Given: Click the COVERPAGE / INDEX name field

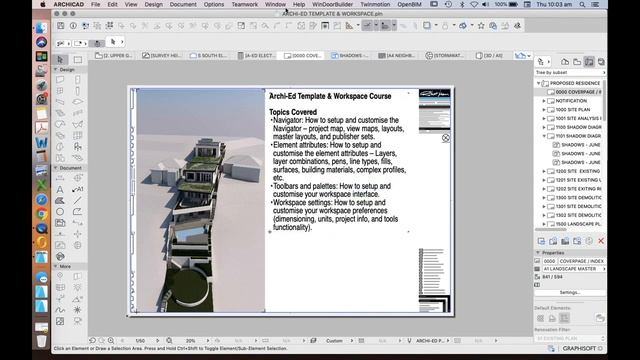Looking at the screenshot, I should (582, 261).
